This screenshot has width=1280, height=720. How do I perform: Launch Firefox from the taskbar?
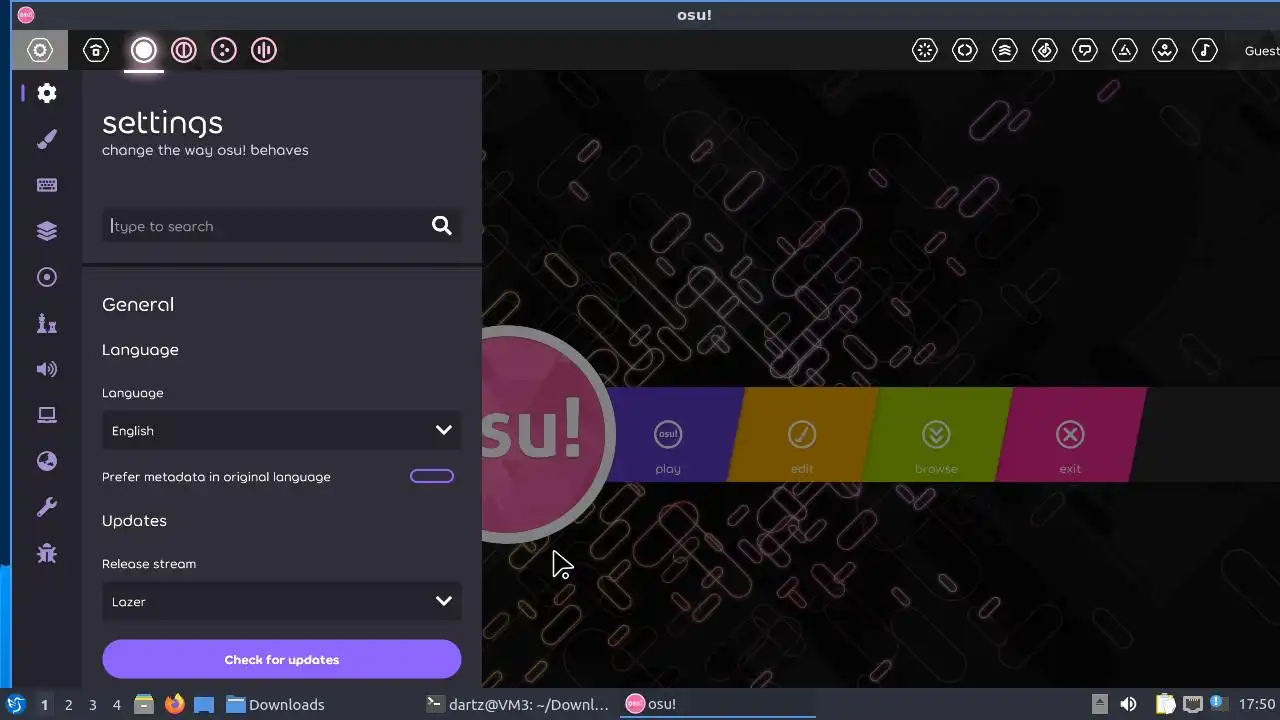pyautogui.click(x=174, y=704)
